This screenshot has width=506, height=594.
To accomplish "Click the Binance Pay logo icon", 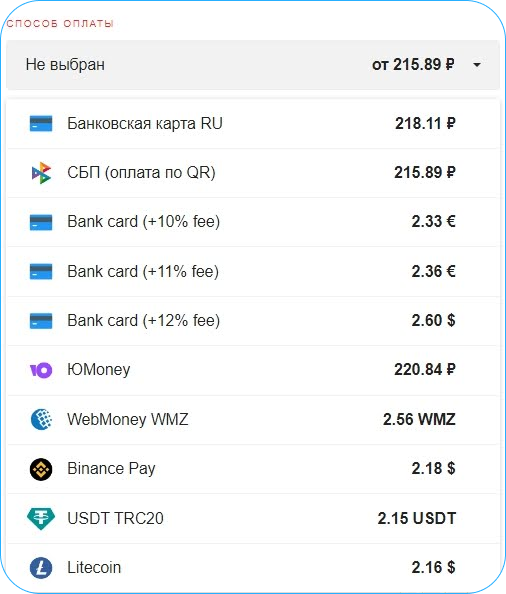I will (x=41, y=469).
